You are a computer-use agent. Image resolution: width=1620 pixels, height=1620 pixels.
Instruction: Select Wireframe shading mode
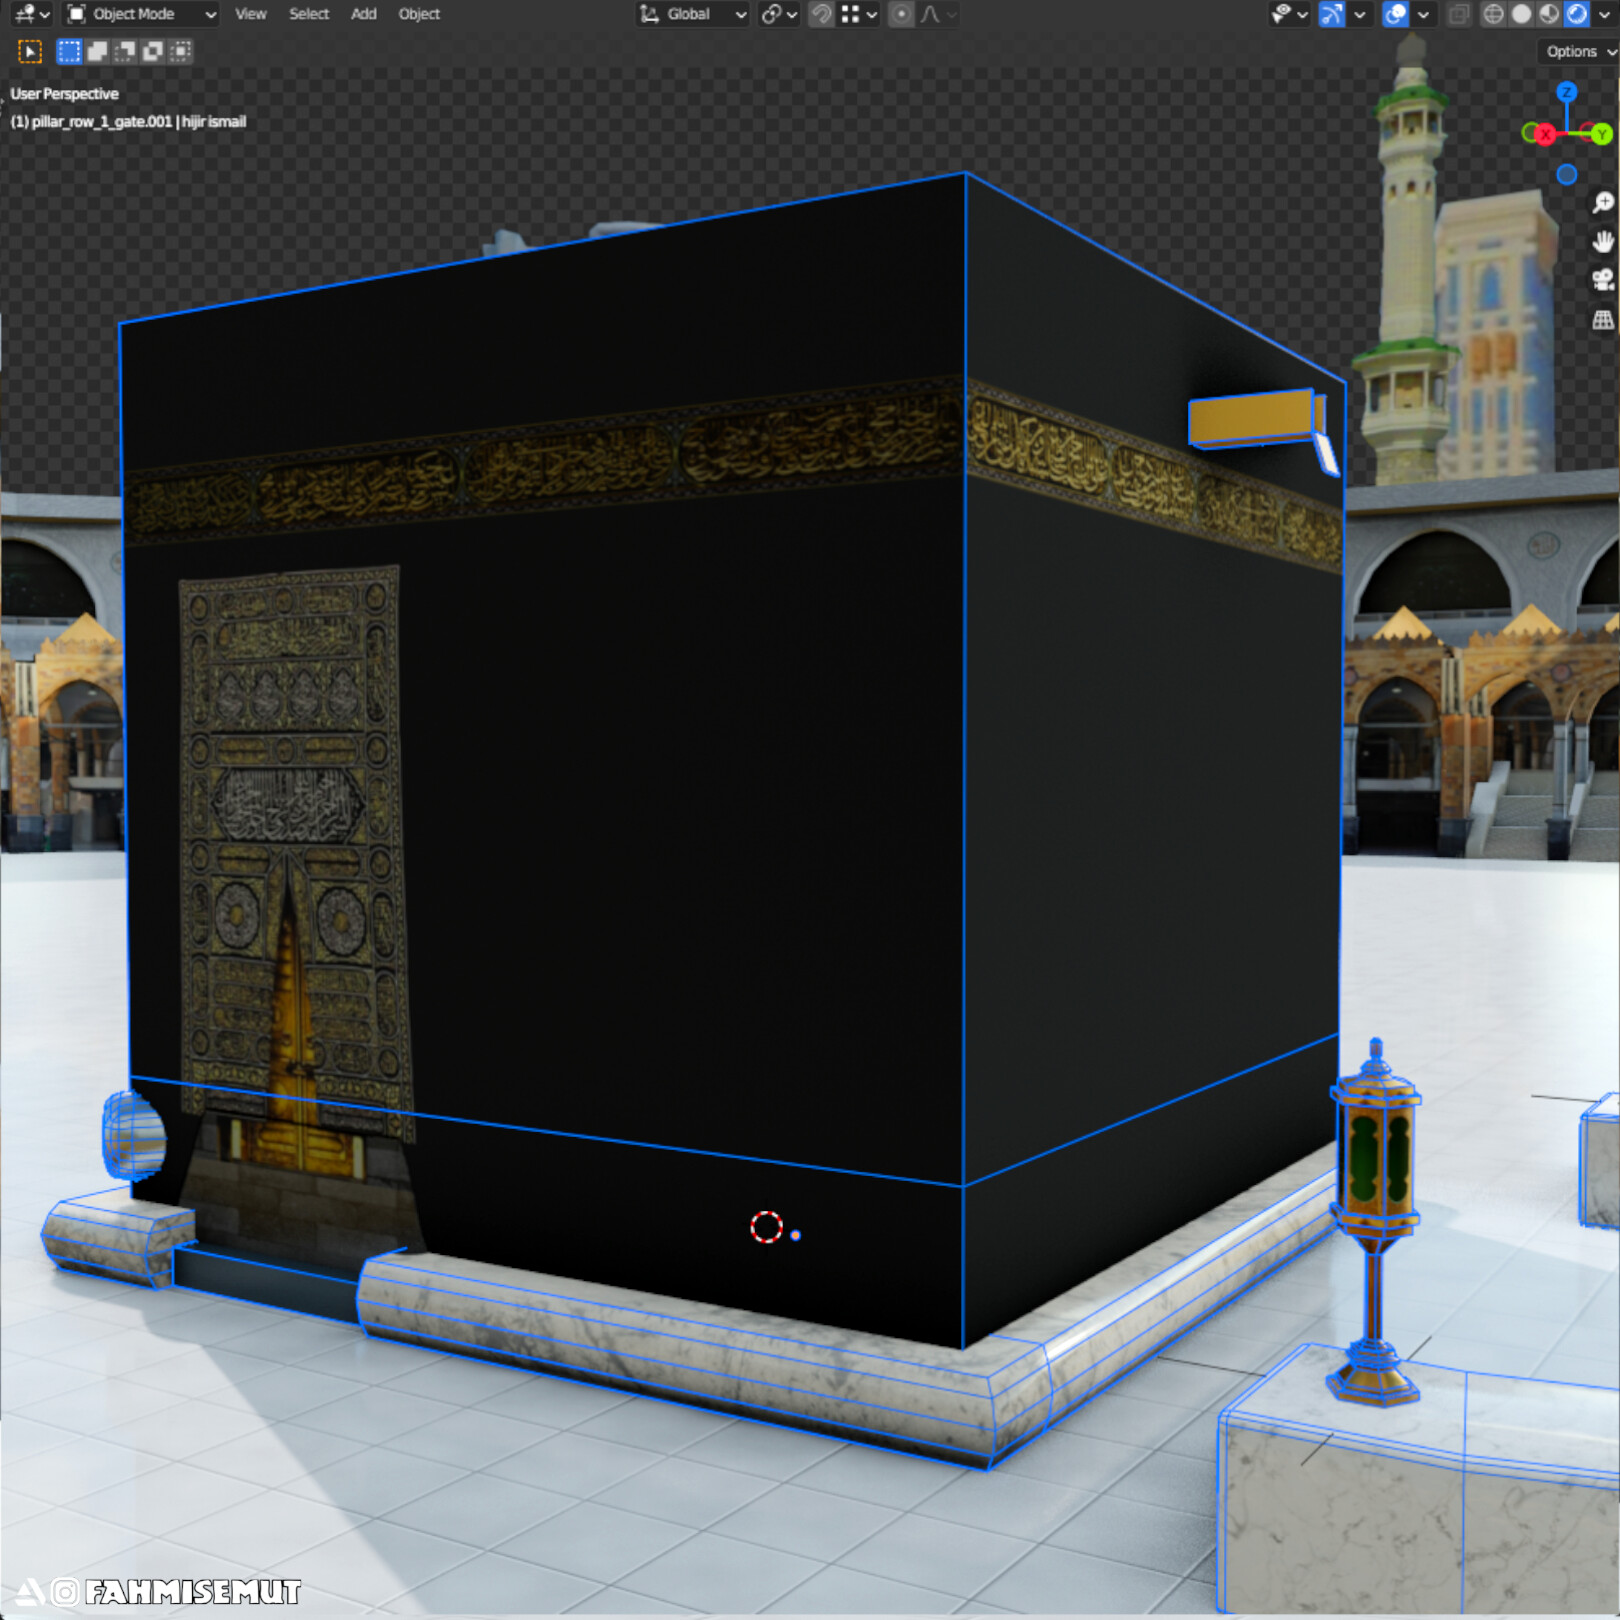(x=1494, y=14)
